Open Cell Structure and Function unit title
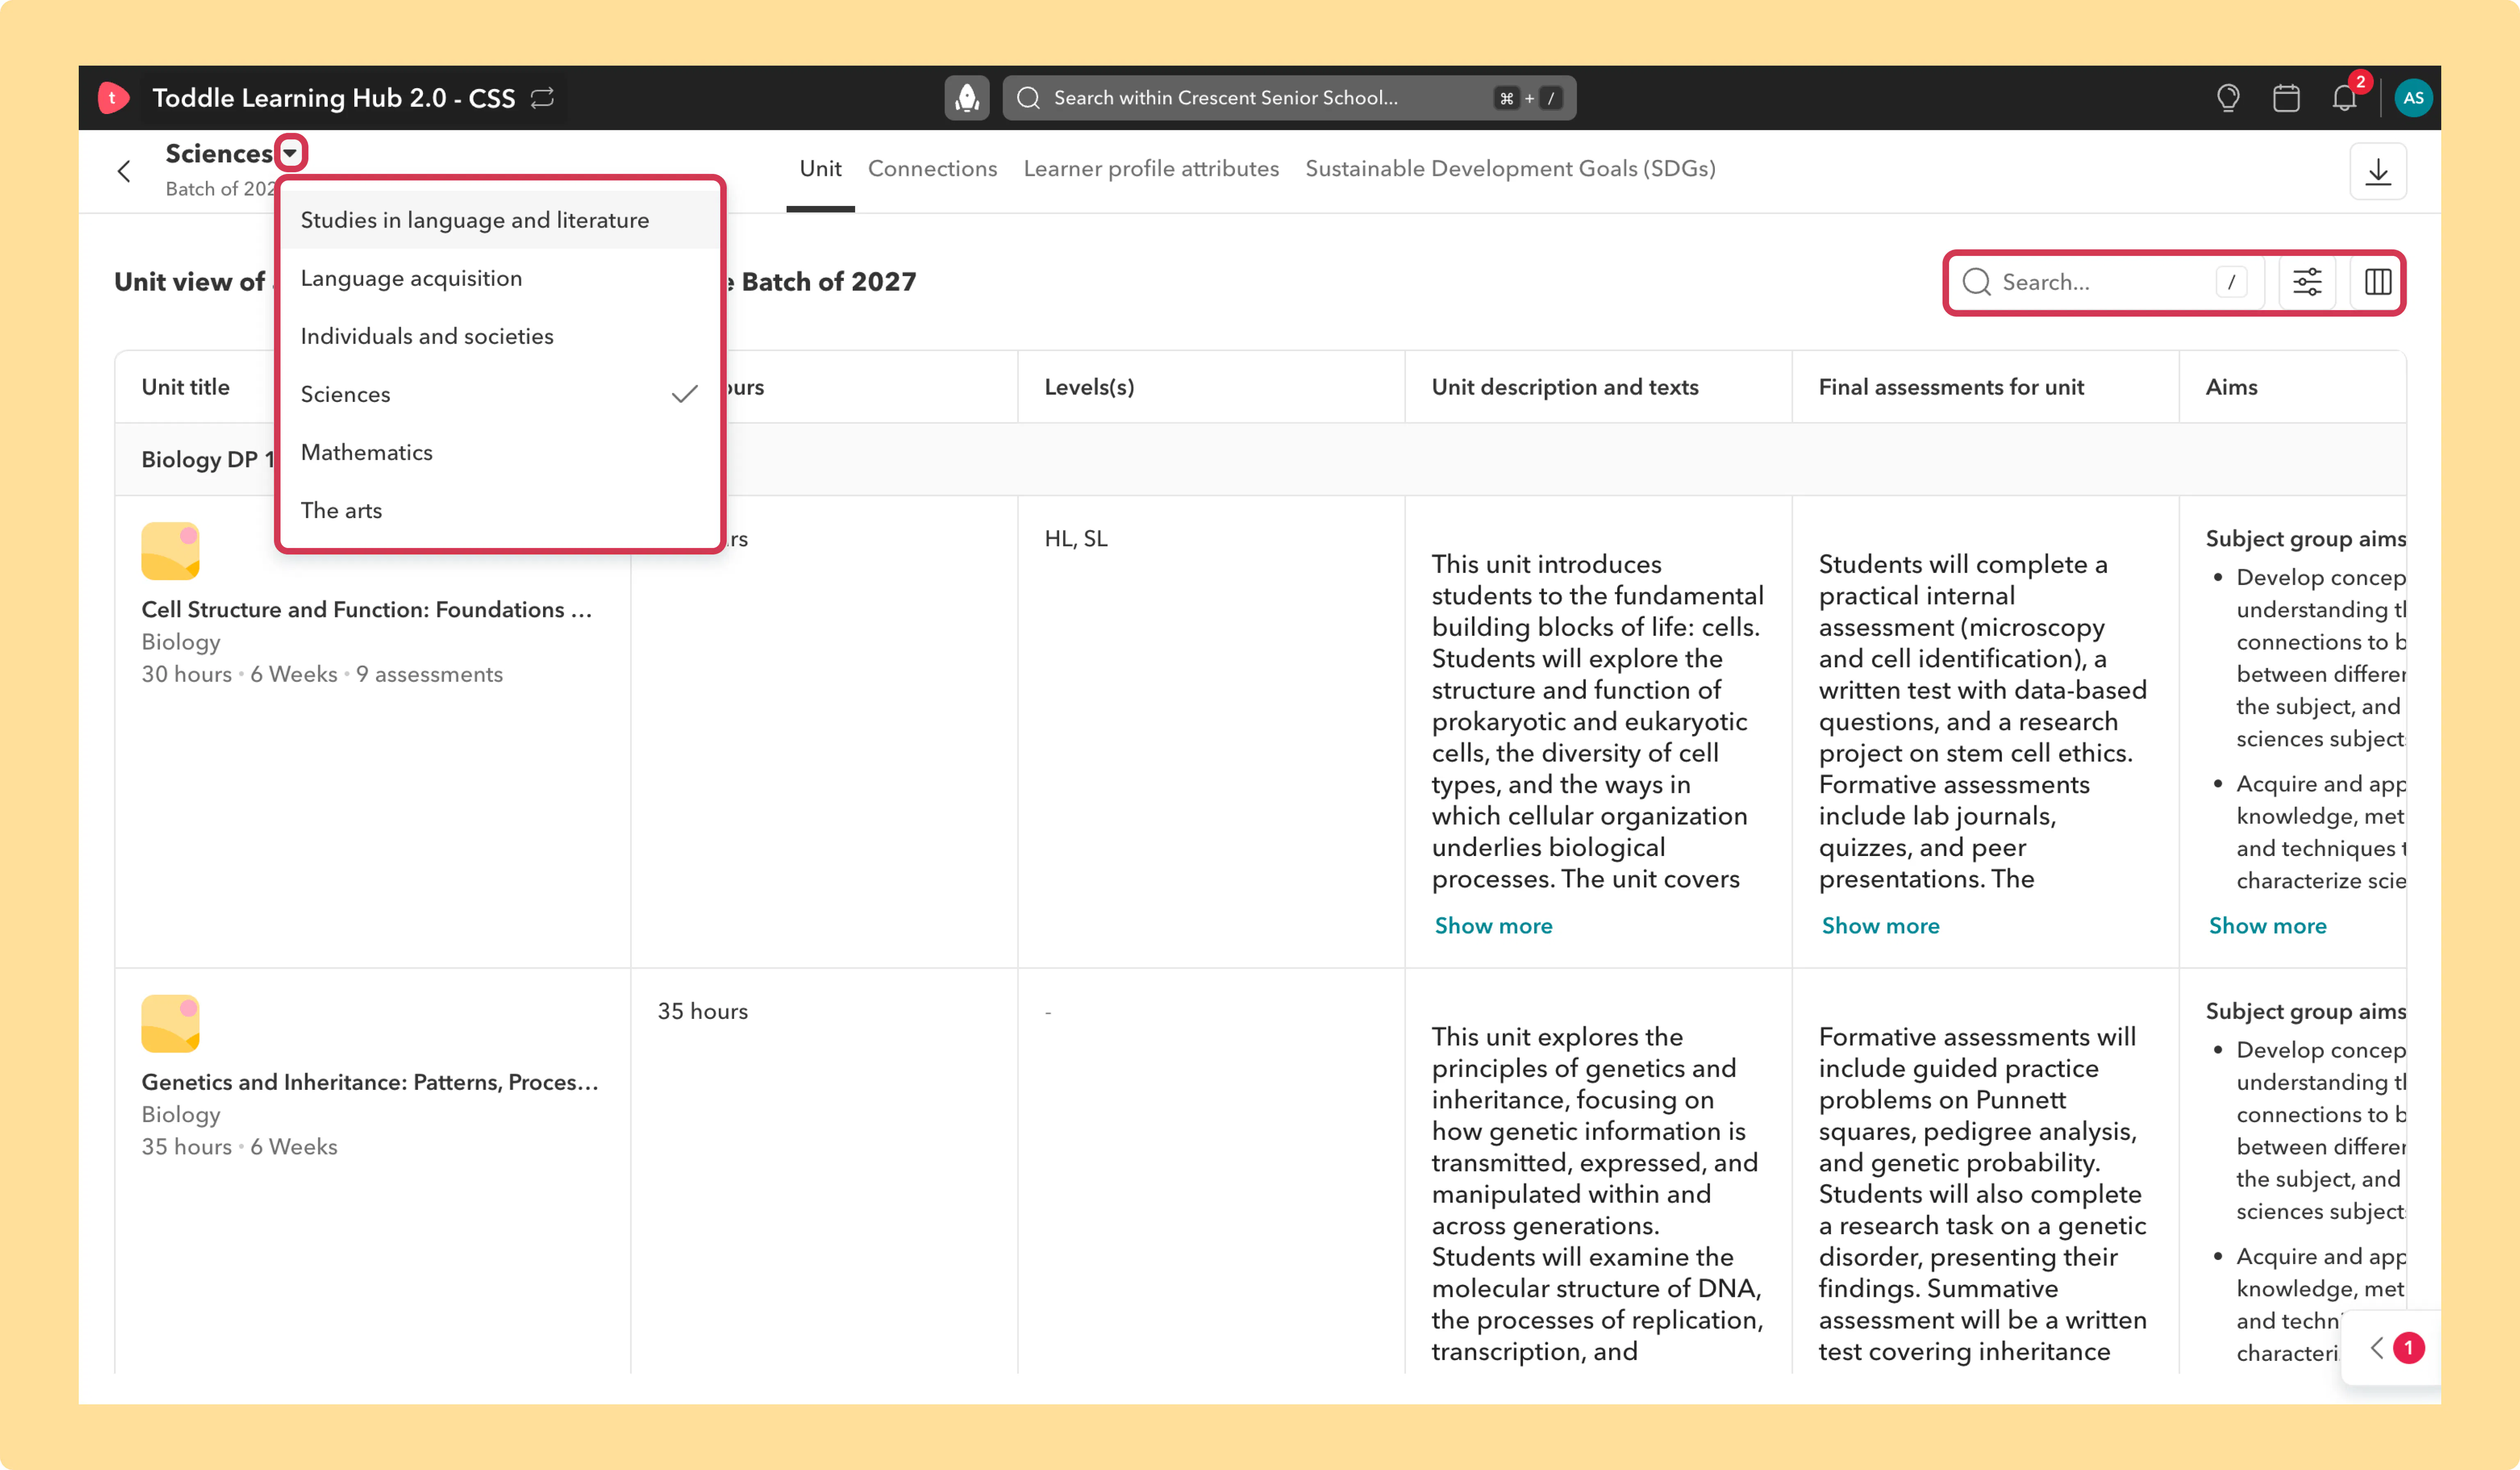 (367, 609)
